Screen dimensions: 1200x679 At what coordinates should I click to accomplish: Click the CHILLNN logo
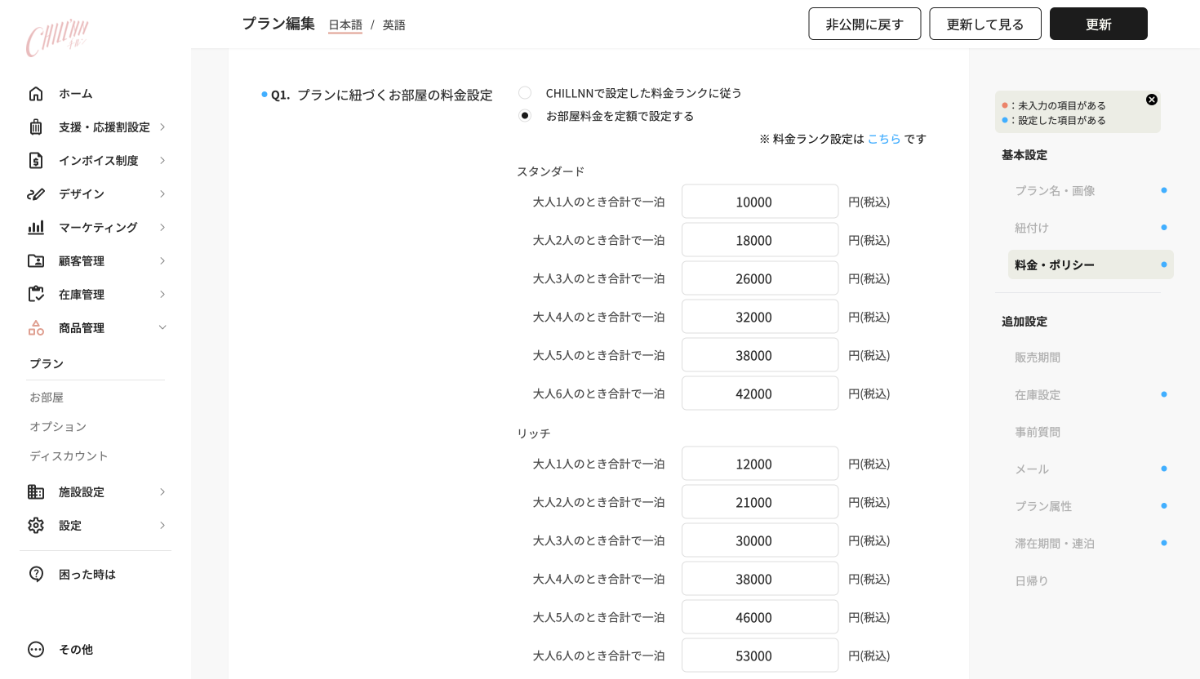click(x=57, y=36)
